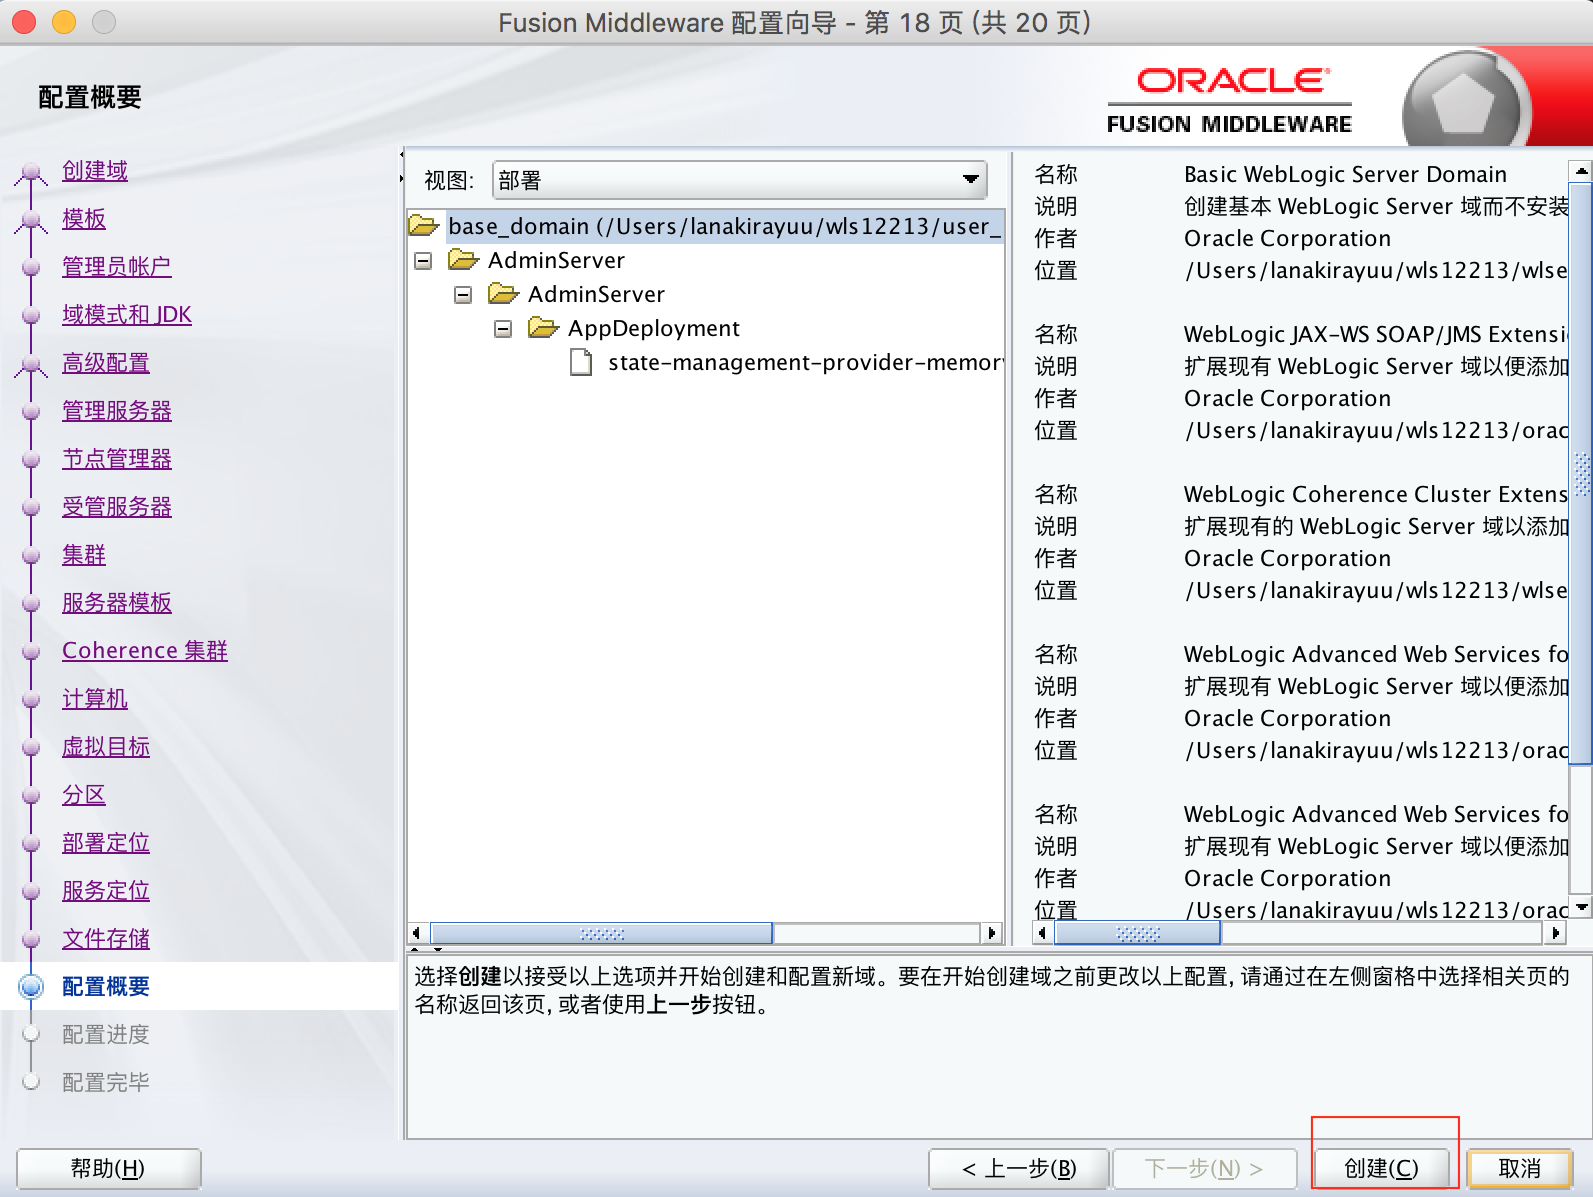This screenshot has height=1197, width=1593.
Task: Click the 创建(C) button
Action: point(1381,1168)
